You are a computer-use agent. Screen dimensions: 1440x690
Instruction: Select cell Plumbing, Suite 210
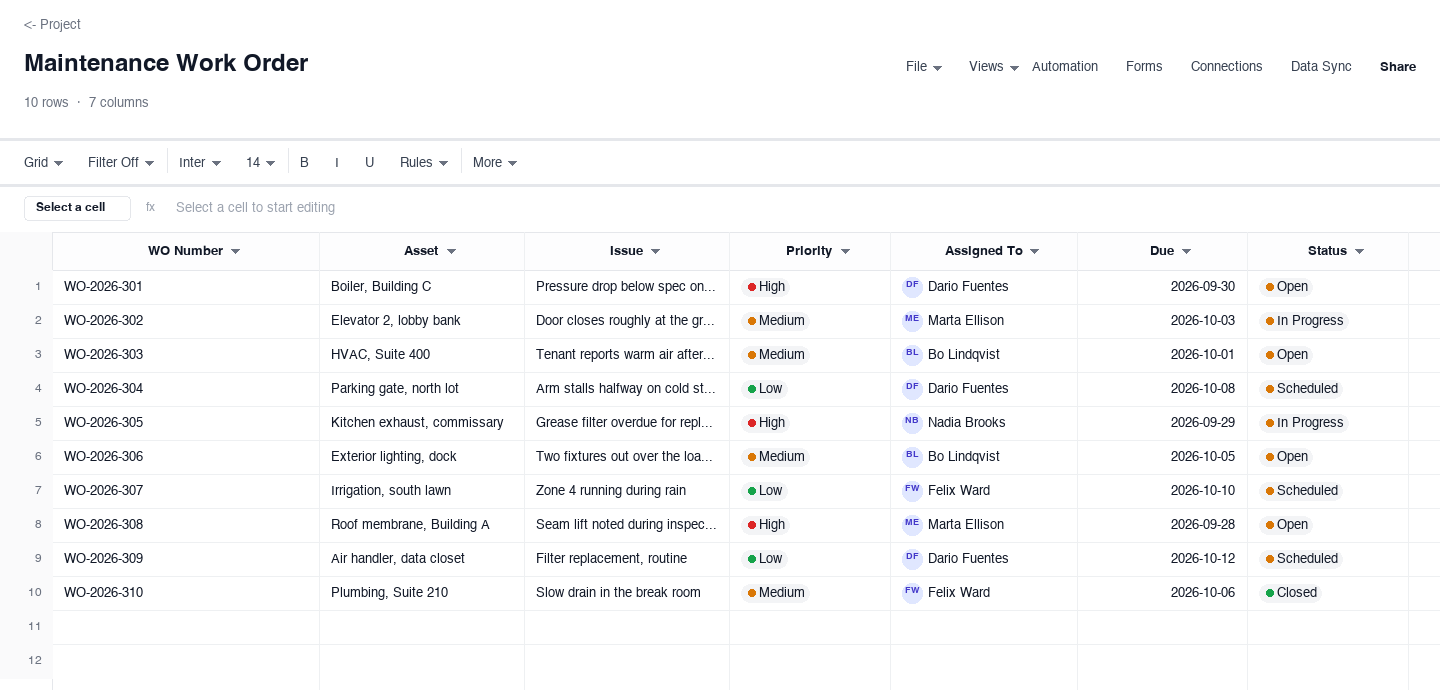pos(422,593)
